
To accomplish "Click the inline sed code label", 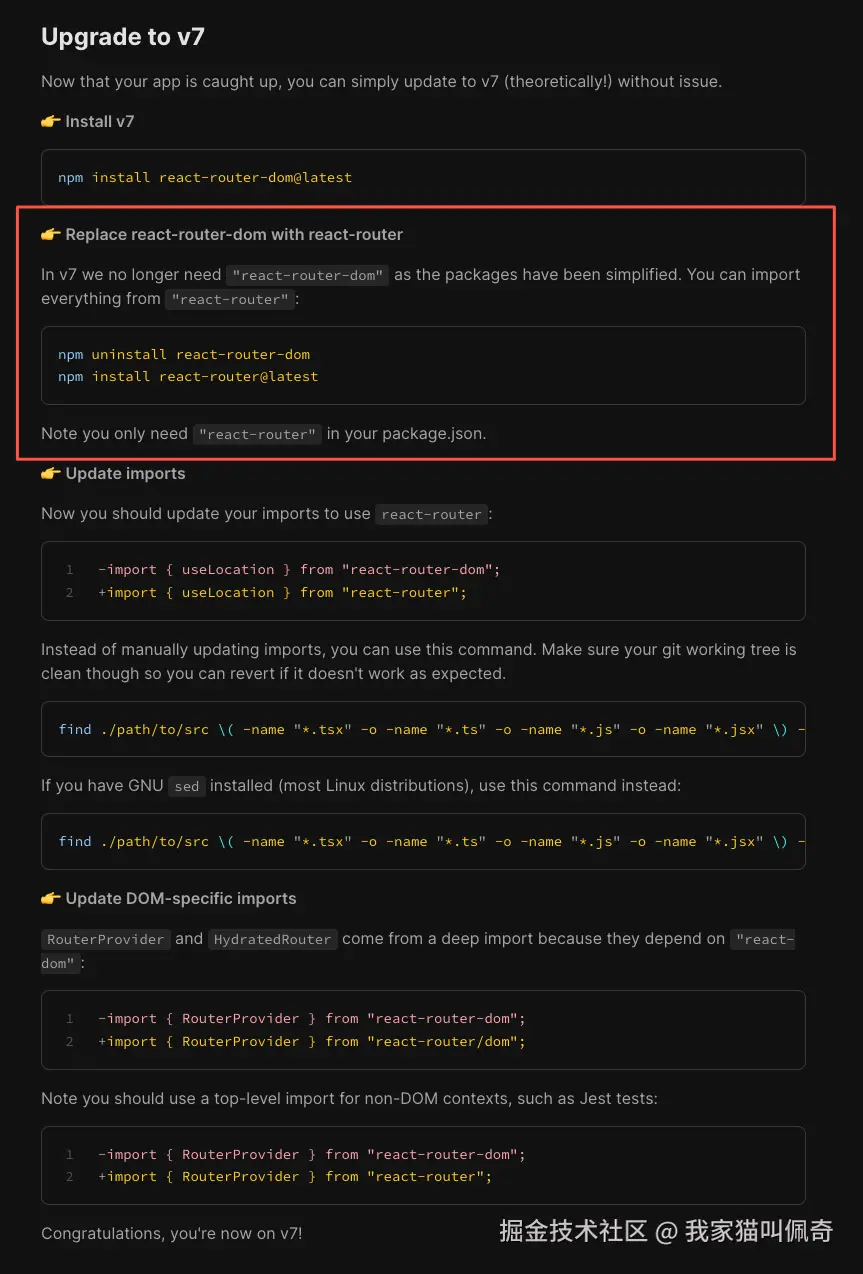I will (187, 787).
